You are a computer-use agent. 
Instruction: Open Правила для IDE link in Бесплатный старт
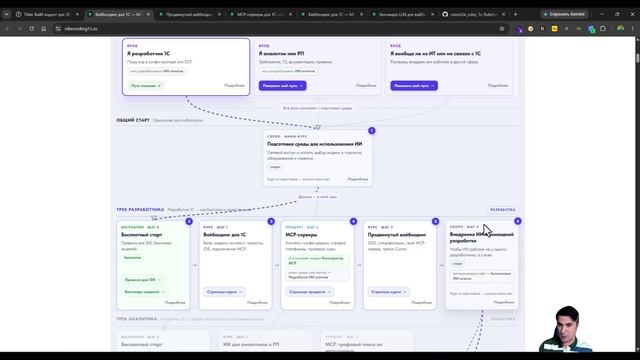click(143, 280)
